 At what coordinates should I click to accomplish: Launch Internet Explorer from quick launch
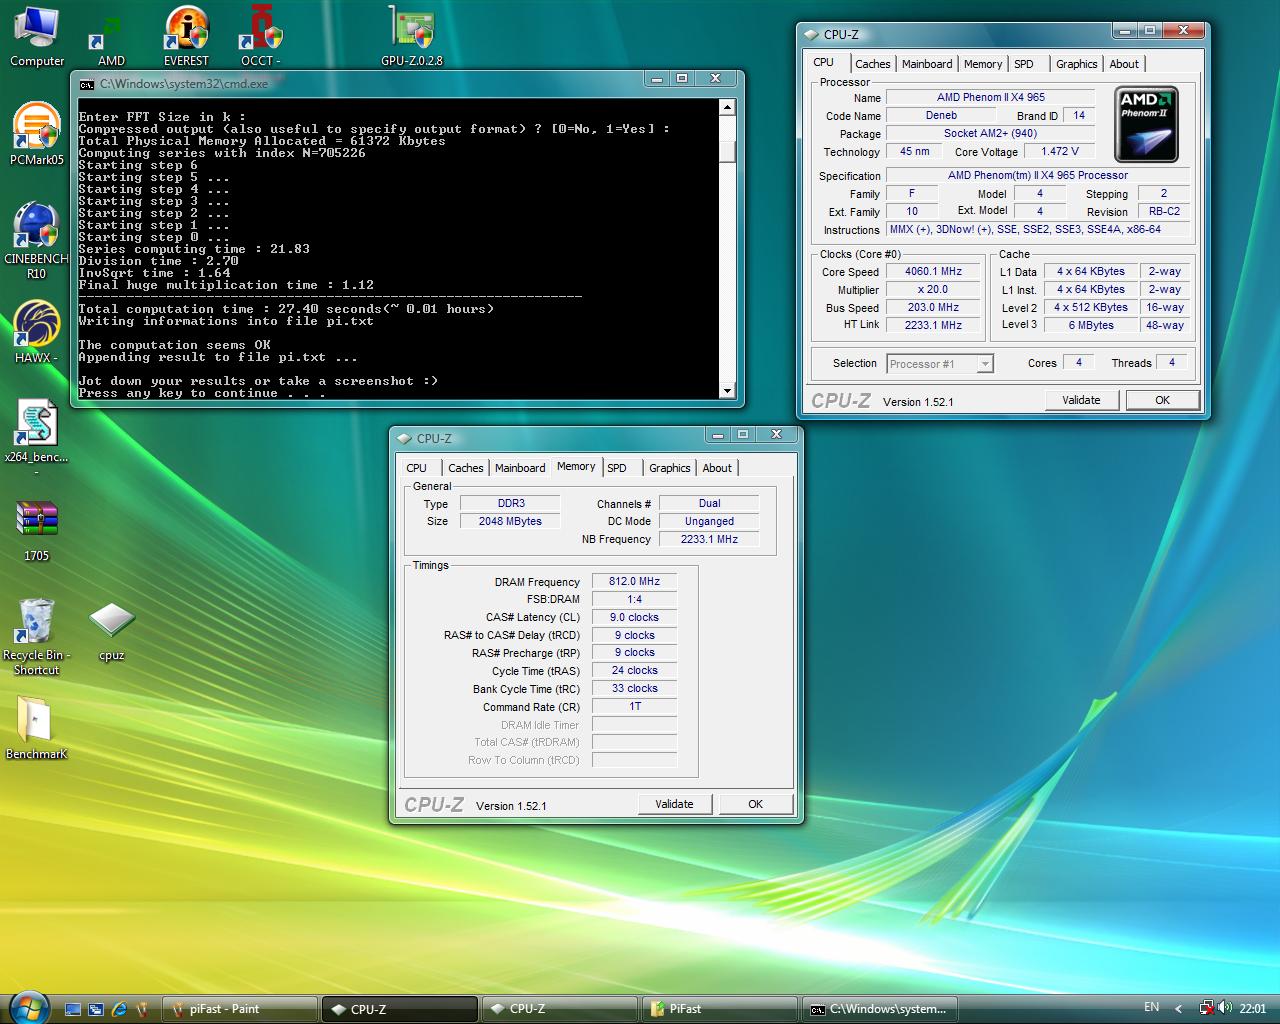point(119,1009)
